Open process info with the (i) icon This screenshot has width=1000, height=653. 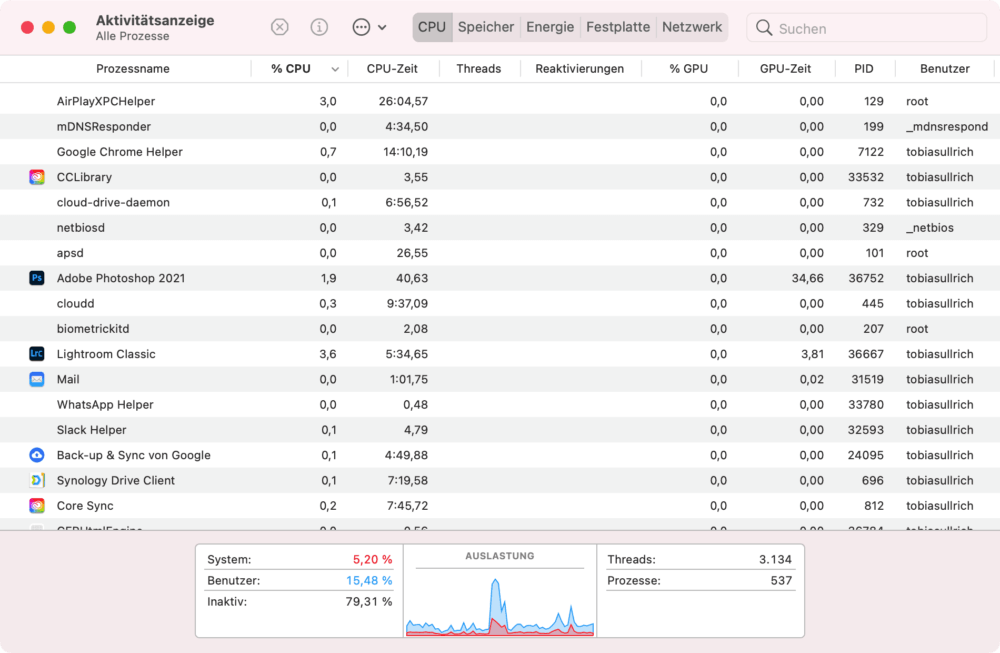pyautogui.click(x=319, y=27)
